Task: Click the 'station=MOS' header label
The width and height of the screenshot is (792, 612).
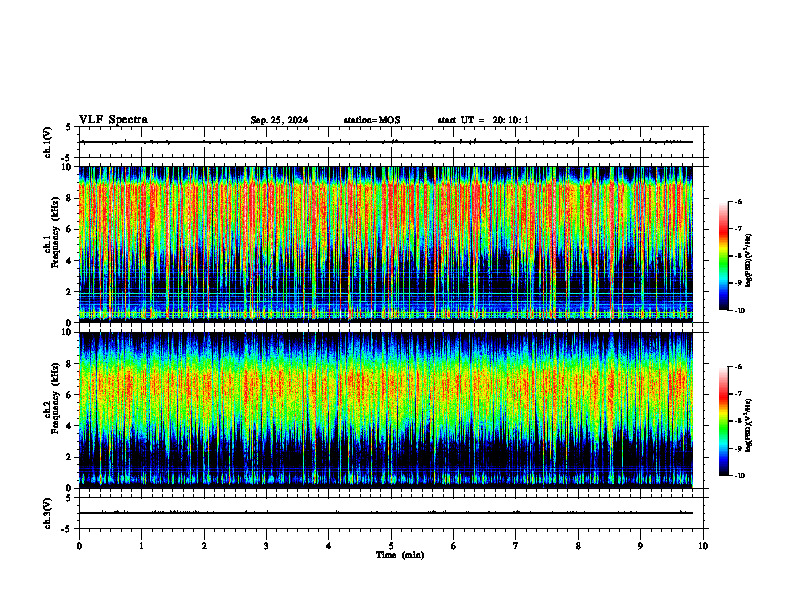Action: [372, 120]
